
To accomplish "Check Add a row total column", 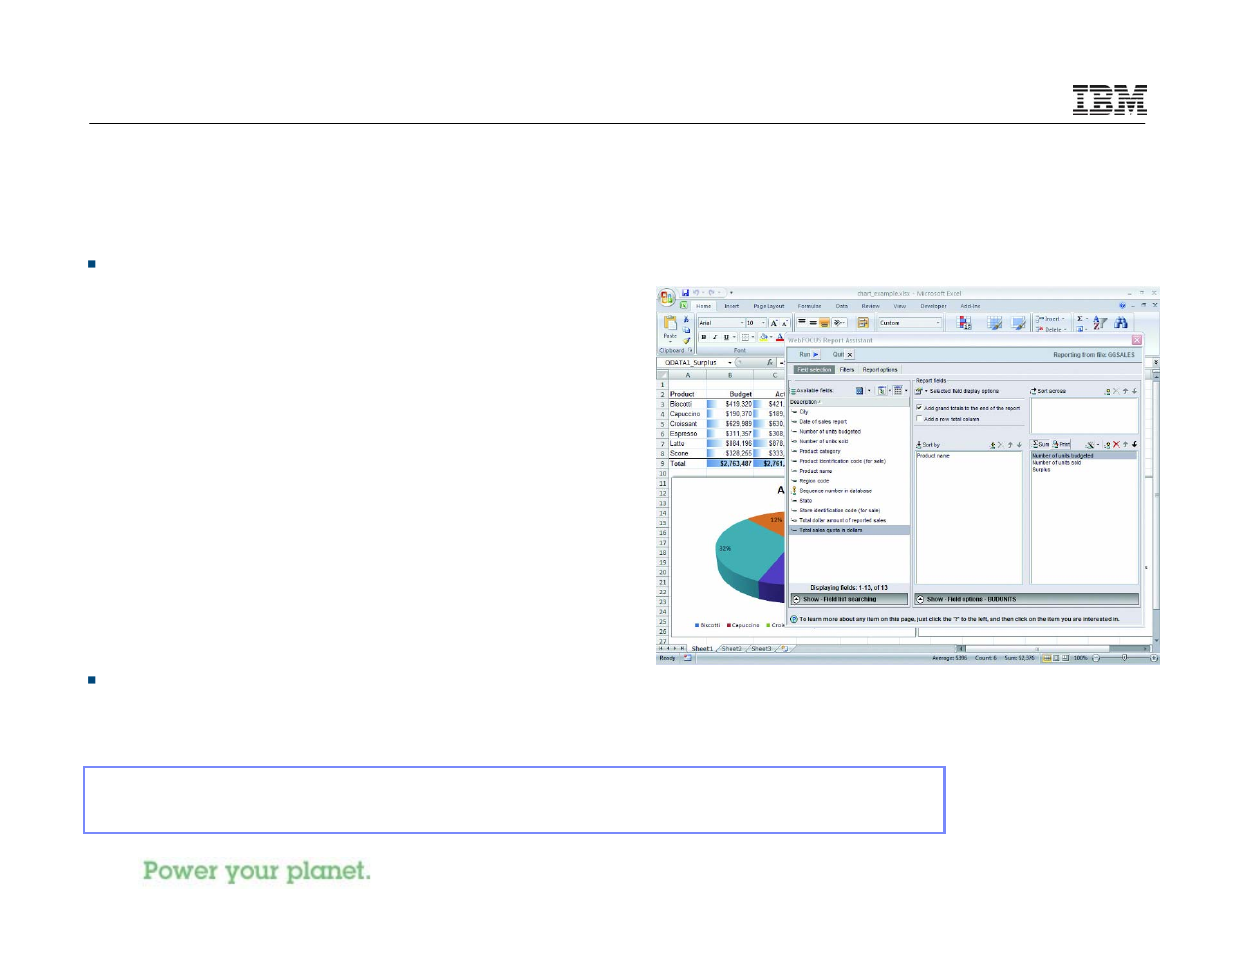I will point(919,419).
